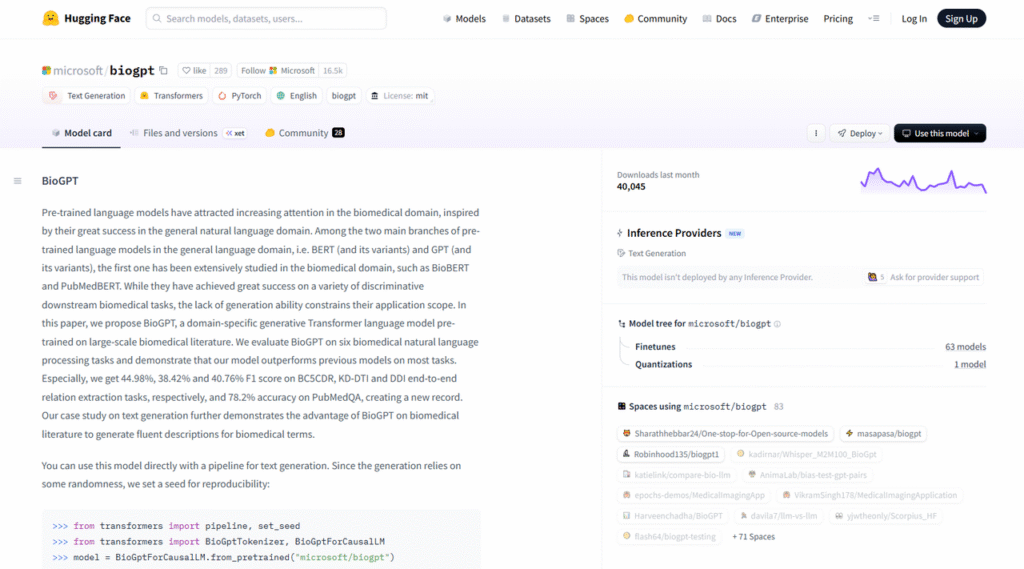
Task: Click the three-dot more options icon
Action: [816, 133]
